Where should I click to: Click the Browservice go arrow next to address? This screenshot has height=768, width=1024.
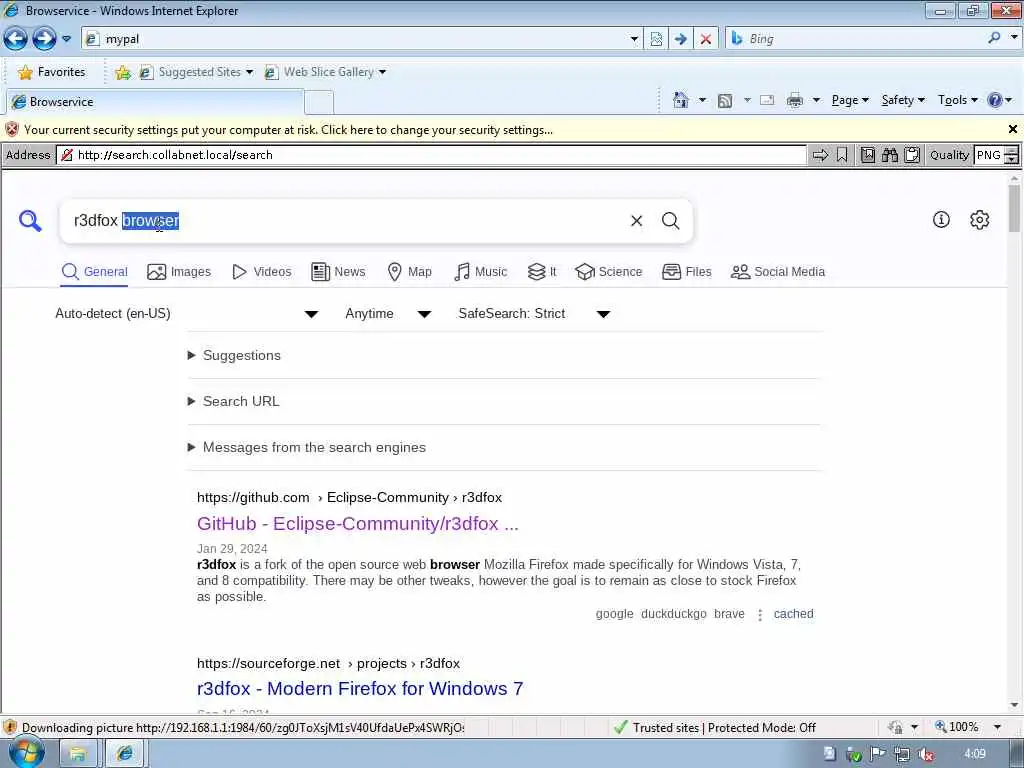pyautogui.click(x=820, y=155)
